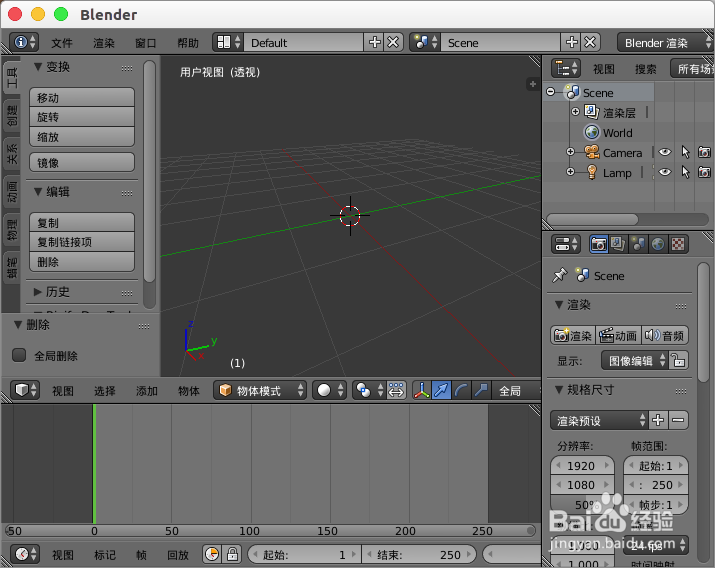Enable the 全局删除 checkbox
Image resolution: width=715 pixels, height=568 pixels.
pyautogui.click(x=19, y=355)
